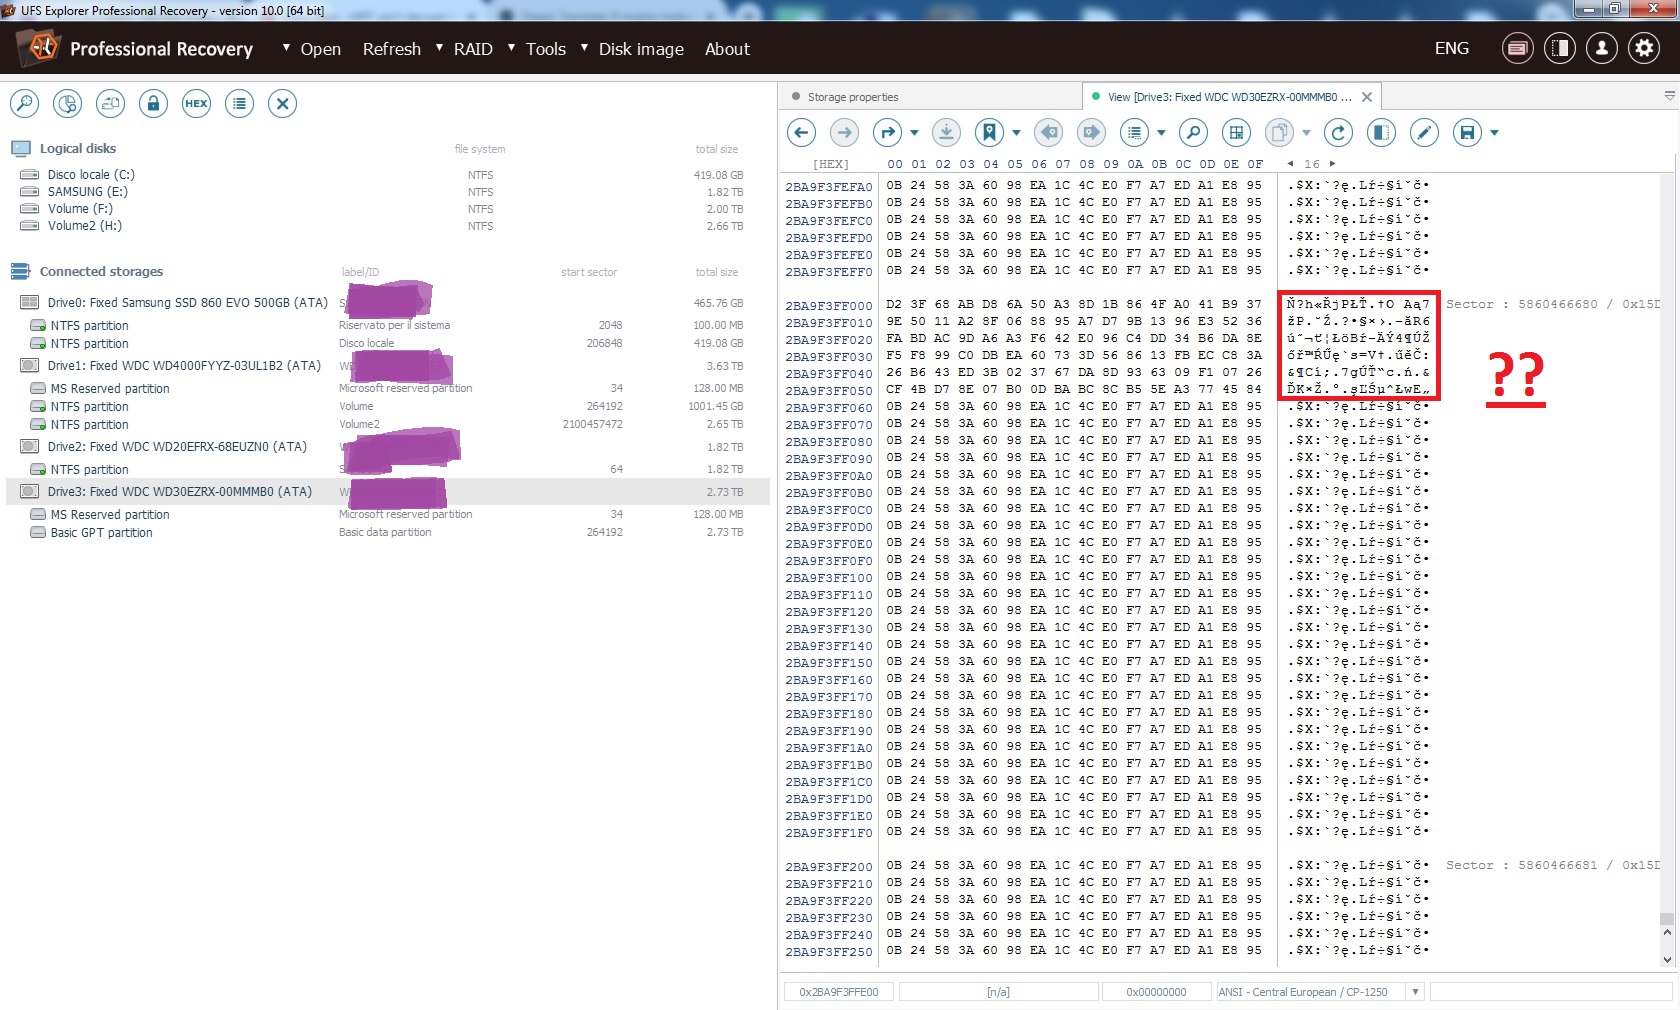This screenshot has height=1010, width=1680.
Task: Click the 0x00000000 status field
Action: click(x=1156, y=992)
